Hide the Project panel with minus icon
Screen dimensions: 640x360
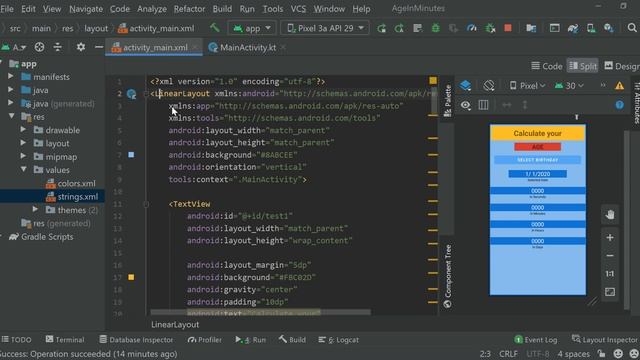click(98, 47)
